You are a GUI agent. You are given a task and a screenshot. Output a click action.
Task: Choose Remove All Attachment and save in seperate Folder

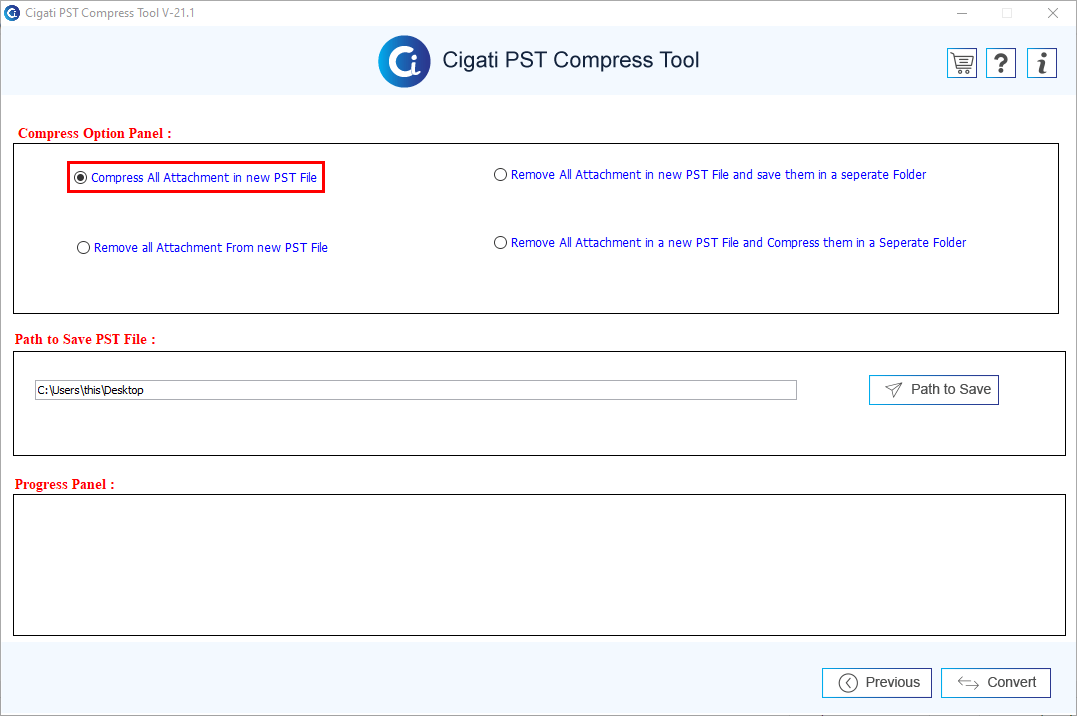pyautogui.click(x=710, y=175)
